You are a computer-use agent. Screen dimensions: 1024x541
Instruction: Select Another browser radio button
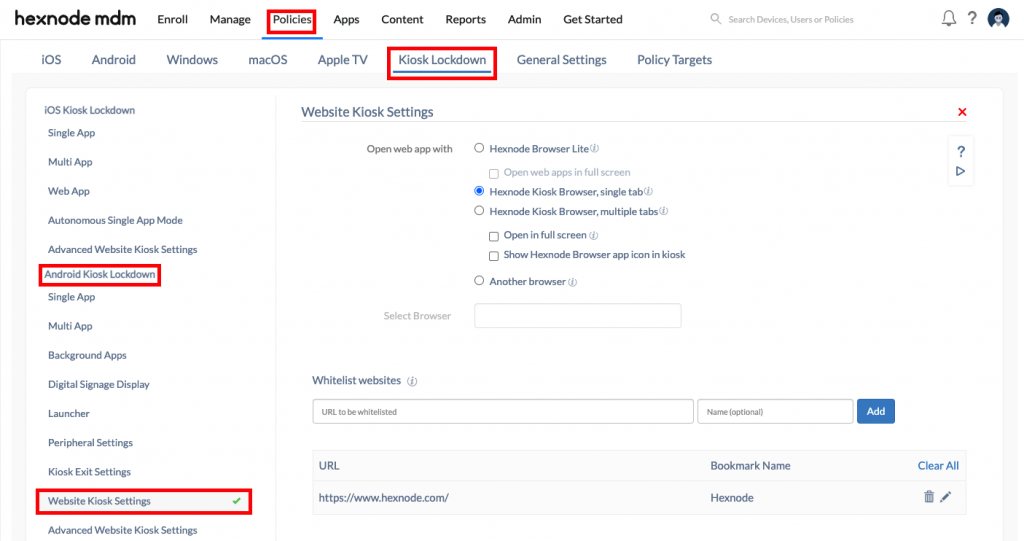coord(479,281)
